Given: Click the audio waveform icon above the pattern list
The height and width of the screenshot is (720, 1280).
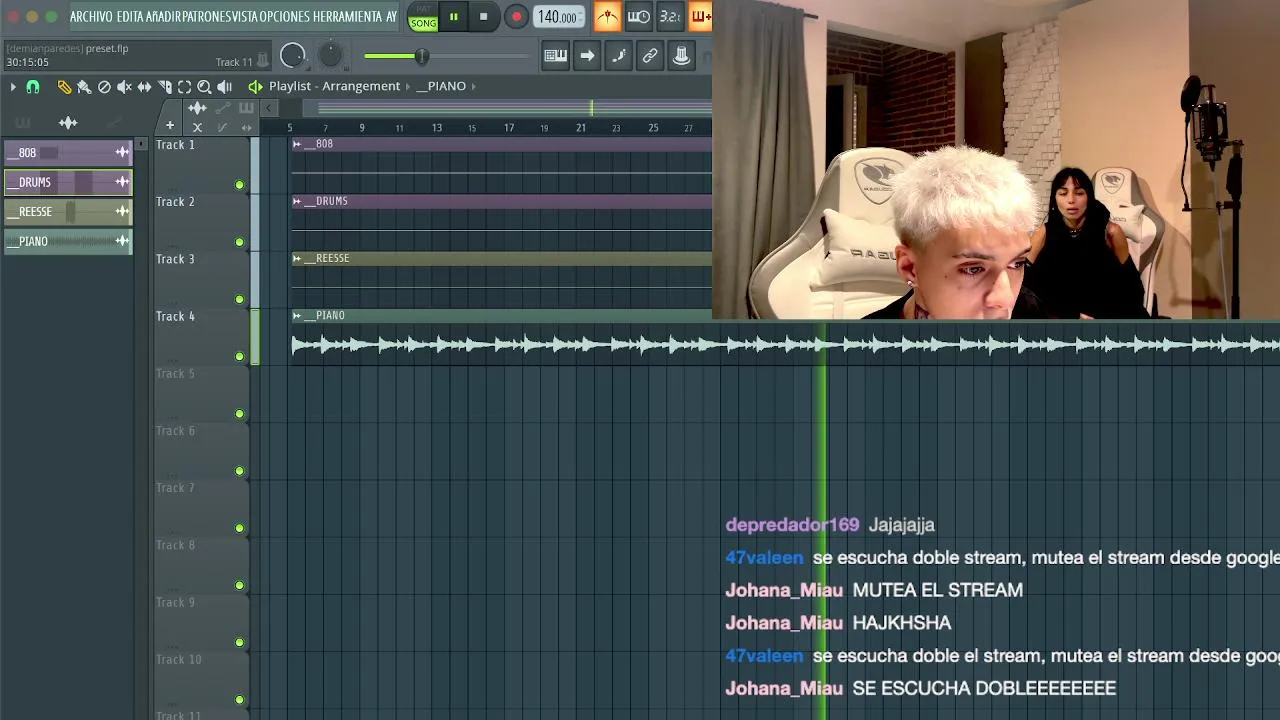Looking at the screenshot, I should (x=68, y=123).
